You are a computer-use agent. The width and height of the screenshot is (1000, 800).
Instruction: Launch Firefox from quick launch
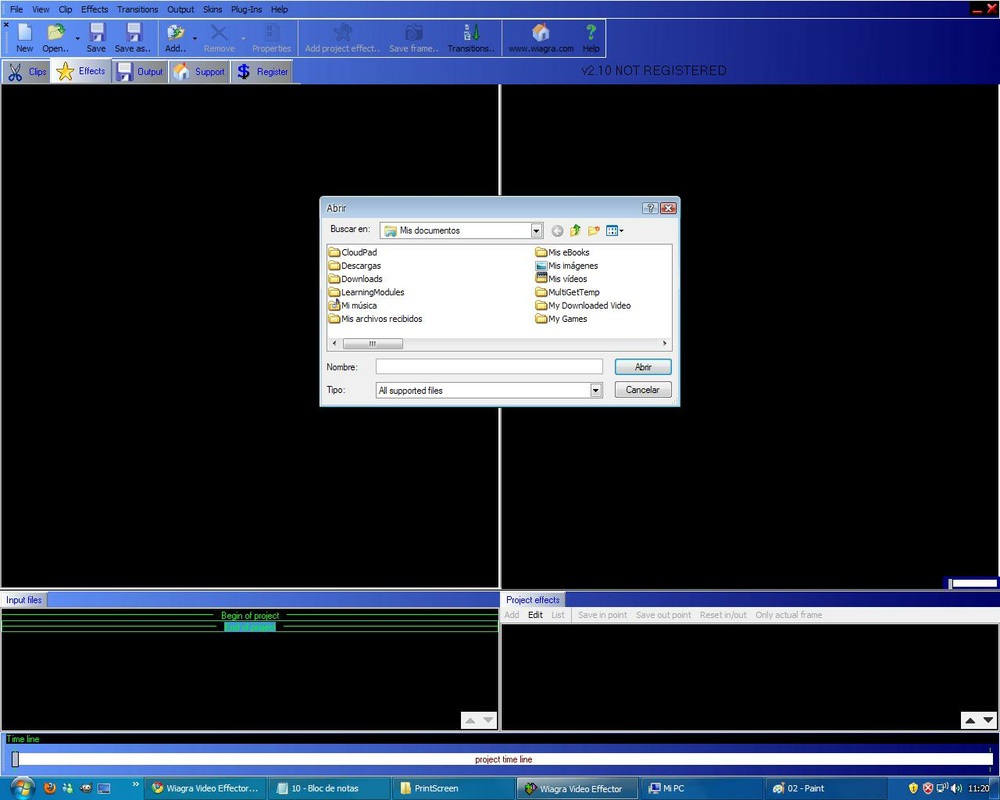tap(50, 788)
